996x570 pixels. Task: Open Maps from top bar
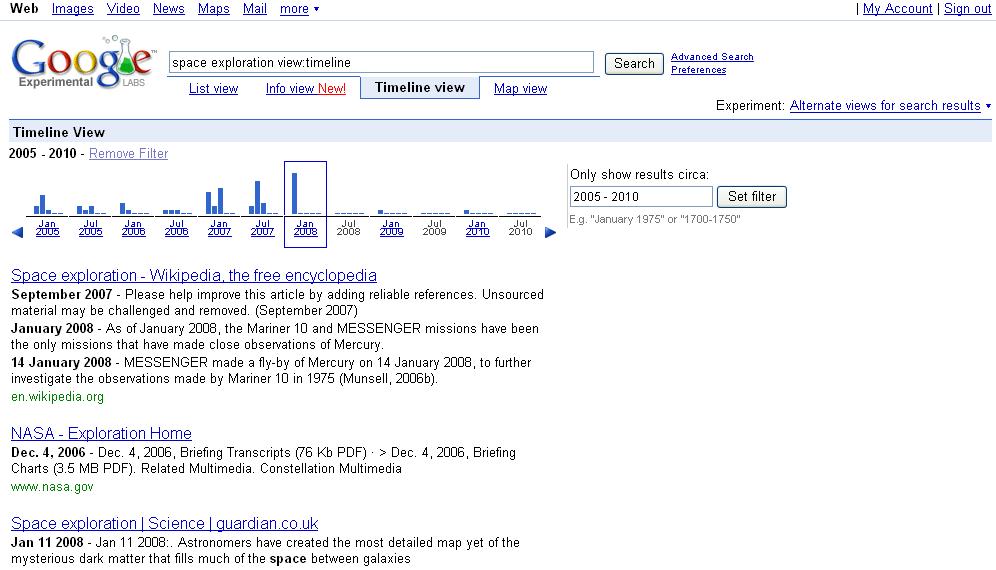tap(213, 9)
